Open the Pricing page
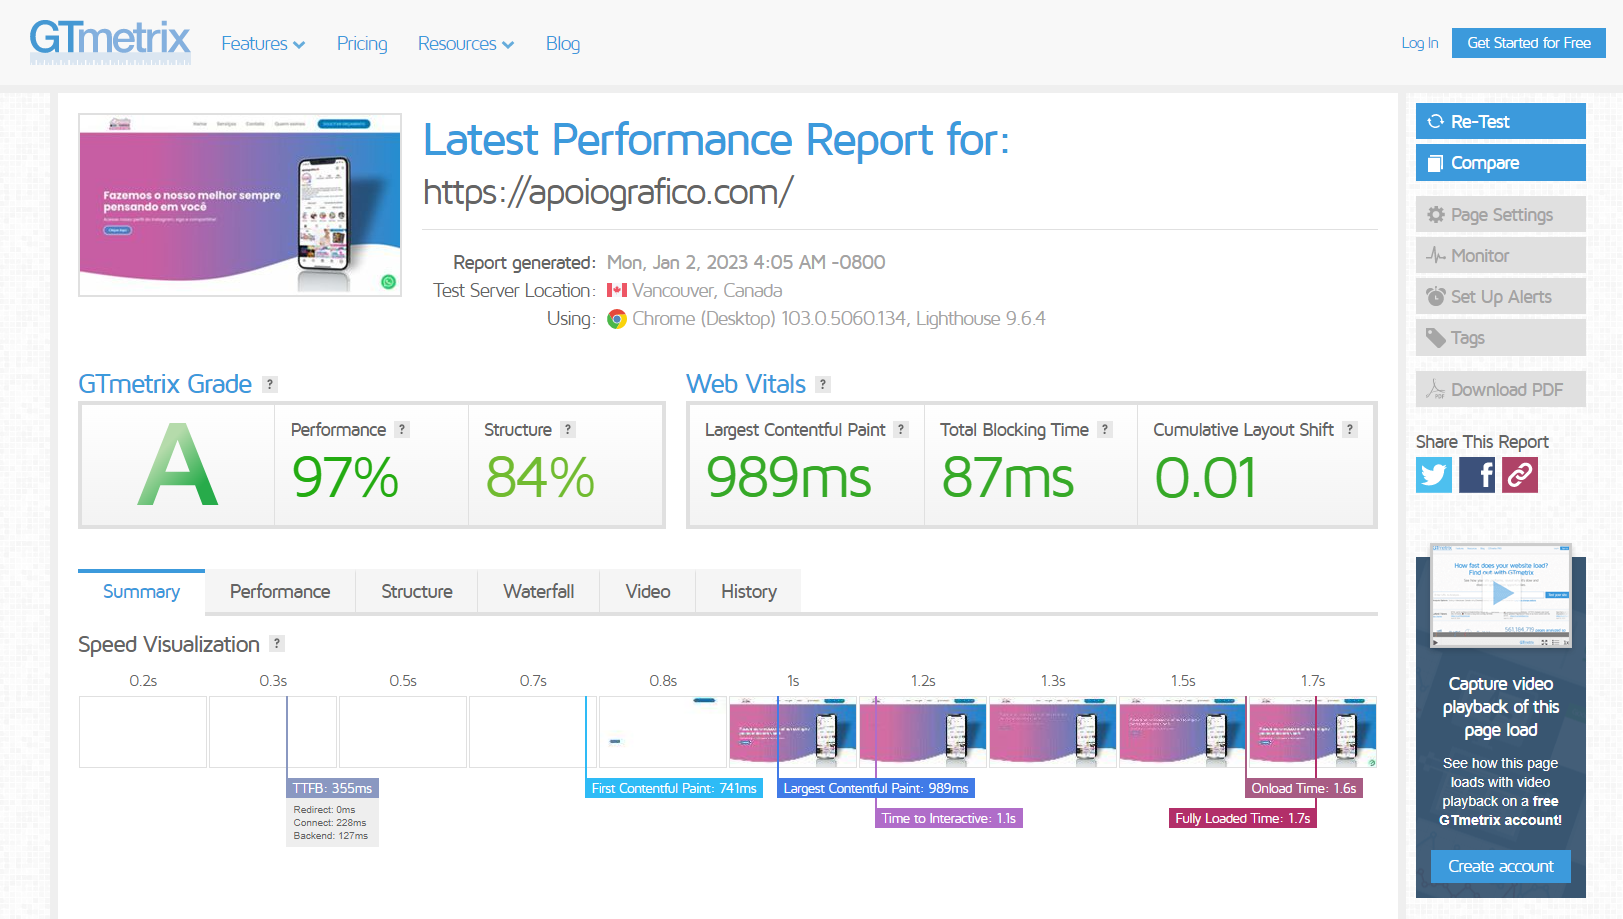The height and width of the screenshot is (919, 1623). (x=362, y=43)
